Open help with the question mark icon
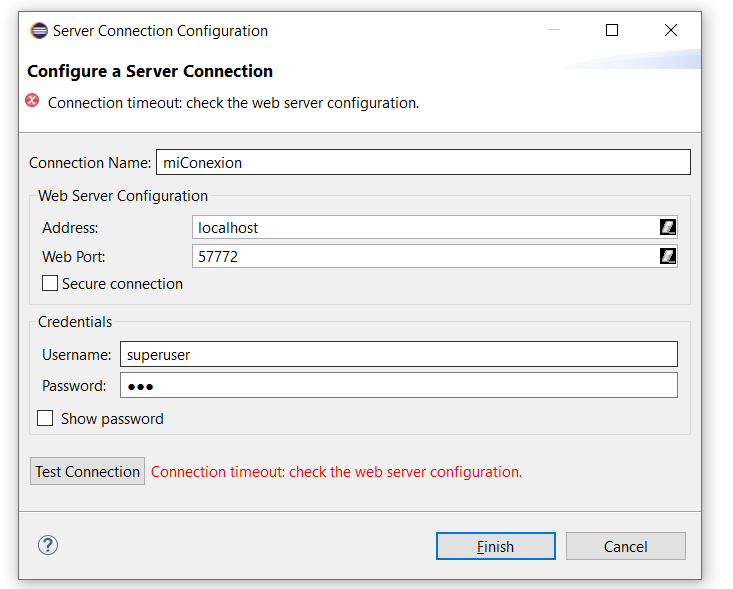 coord(48,545)
